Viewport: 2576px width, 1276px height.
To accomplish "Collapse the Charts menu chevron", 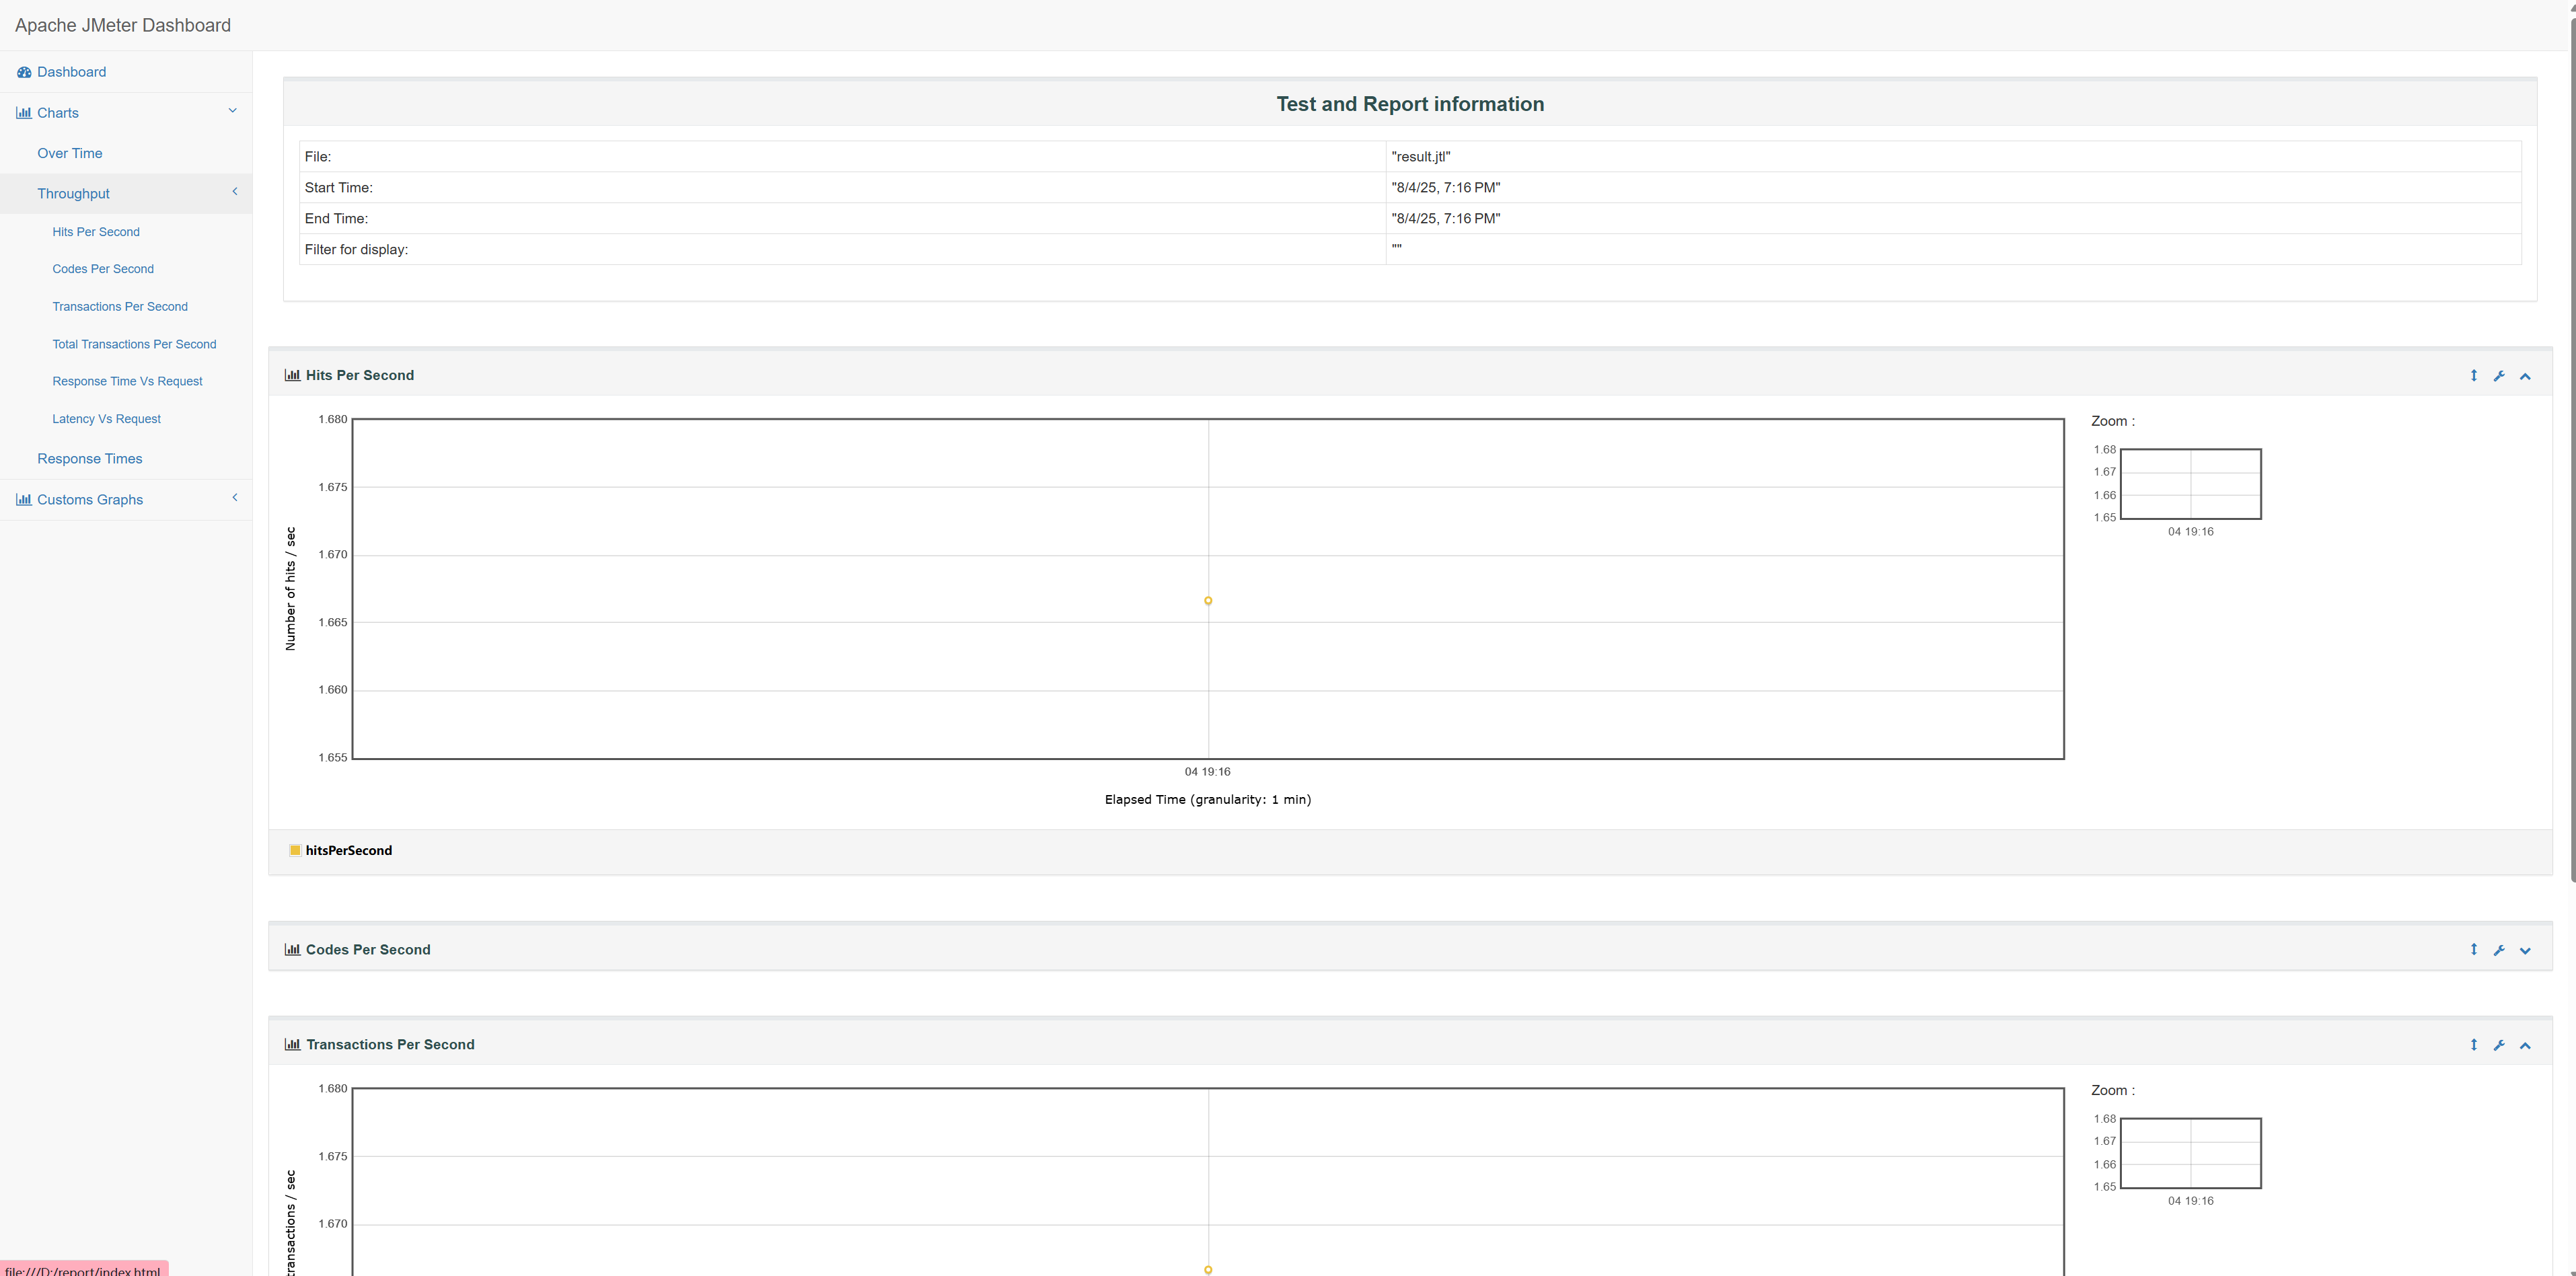I will coord(233,111).
